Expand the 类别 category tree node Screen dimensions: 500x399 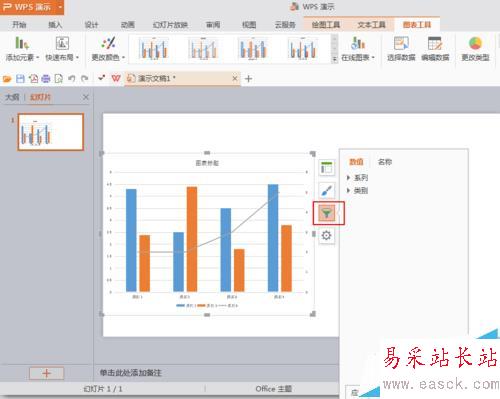click(x=349, y=191)
